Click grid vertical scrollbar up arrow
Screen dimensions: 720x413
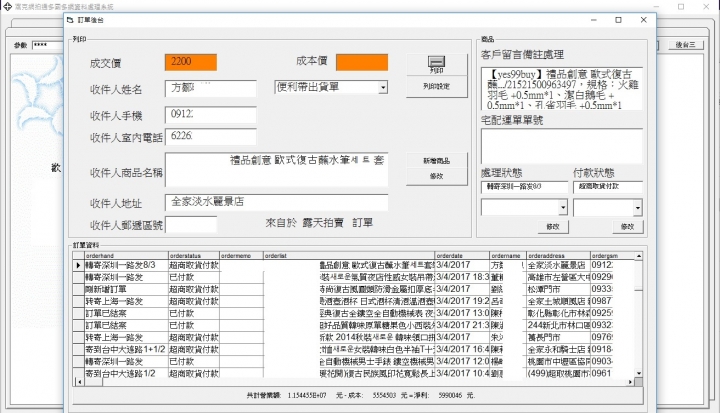pos(638,256)
